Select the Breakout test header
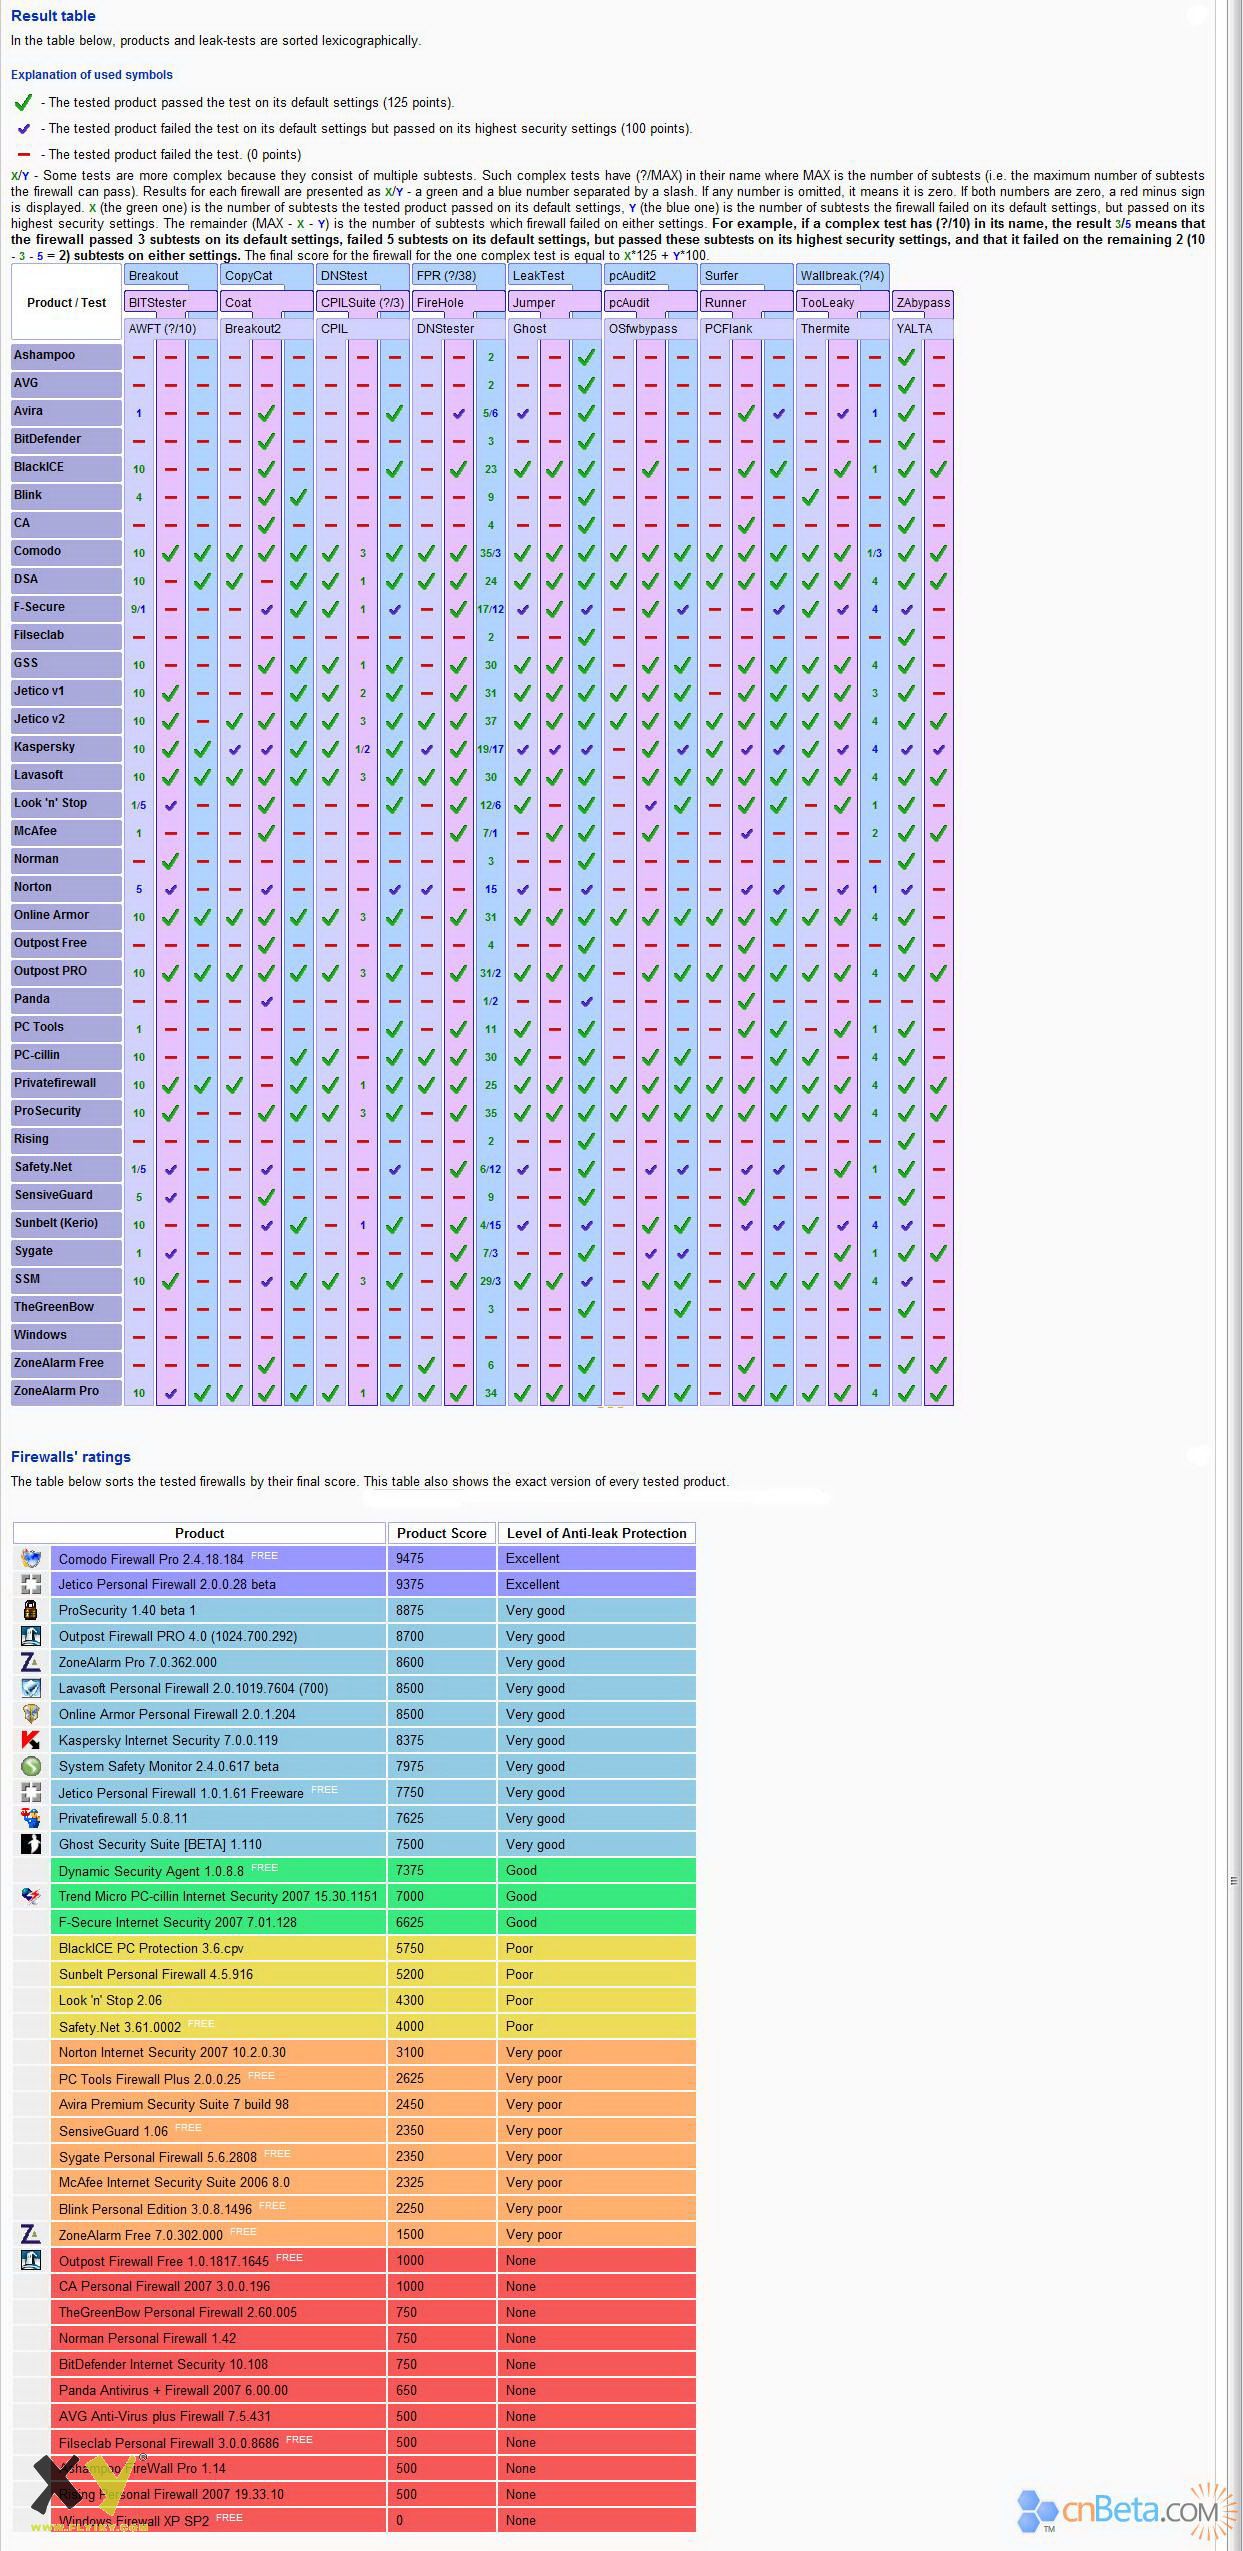This screenshot has height=2551, width=1243. pyautogui.click(x=171, y=276)
